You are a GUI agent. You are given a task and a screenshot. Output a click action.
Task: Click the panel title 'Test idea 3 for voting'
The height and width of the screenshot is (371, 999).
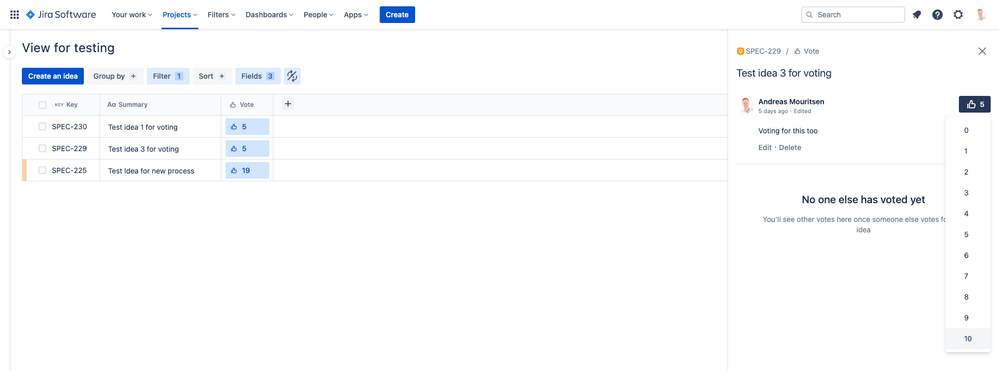tap(784, 73)
